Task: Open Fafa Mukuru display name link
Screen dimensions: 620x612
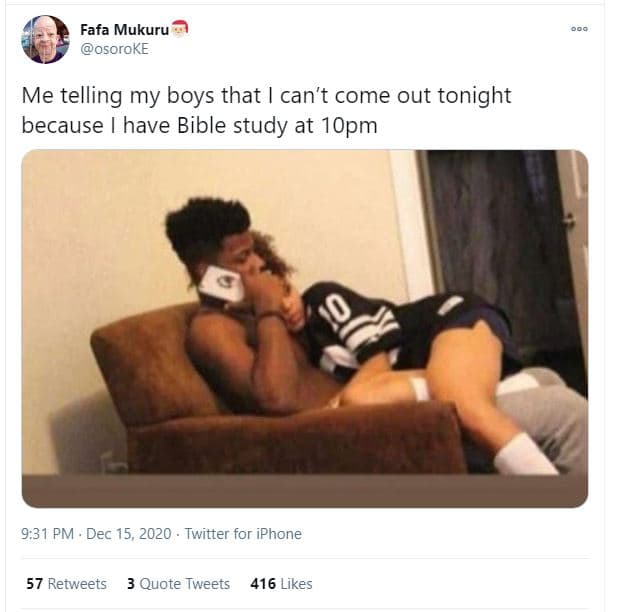Action: click(125, 29)
